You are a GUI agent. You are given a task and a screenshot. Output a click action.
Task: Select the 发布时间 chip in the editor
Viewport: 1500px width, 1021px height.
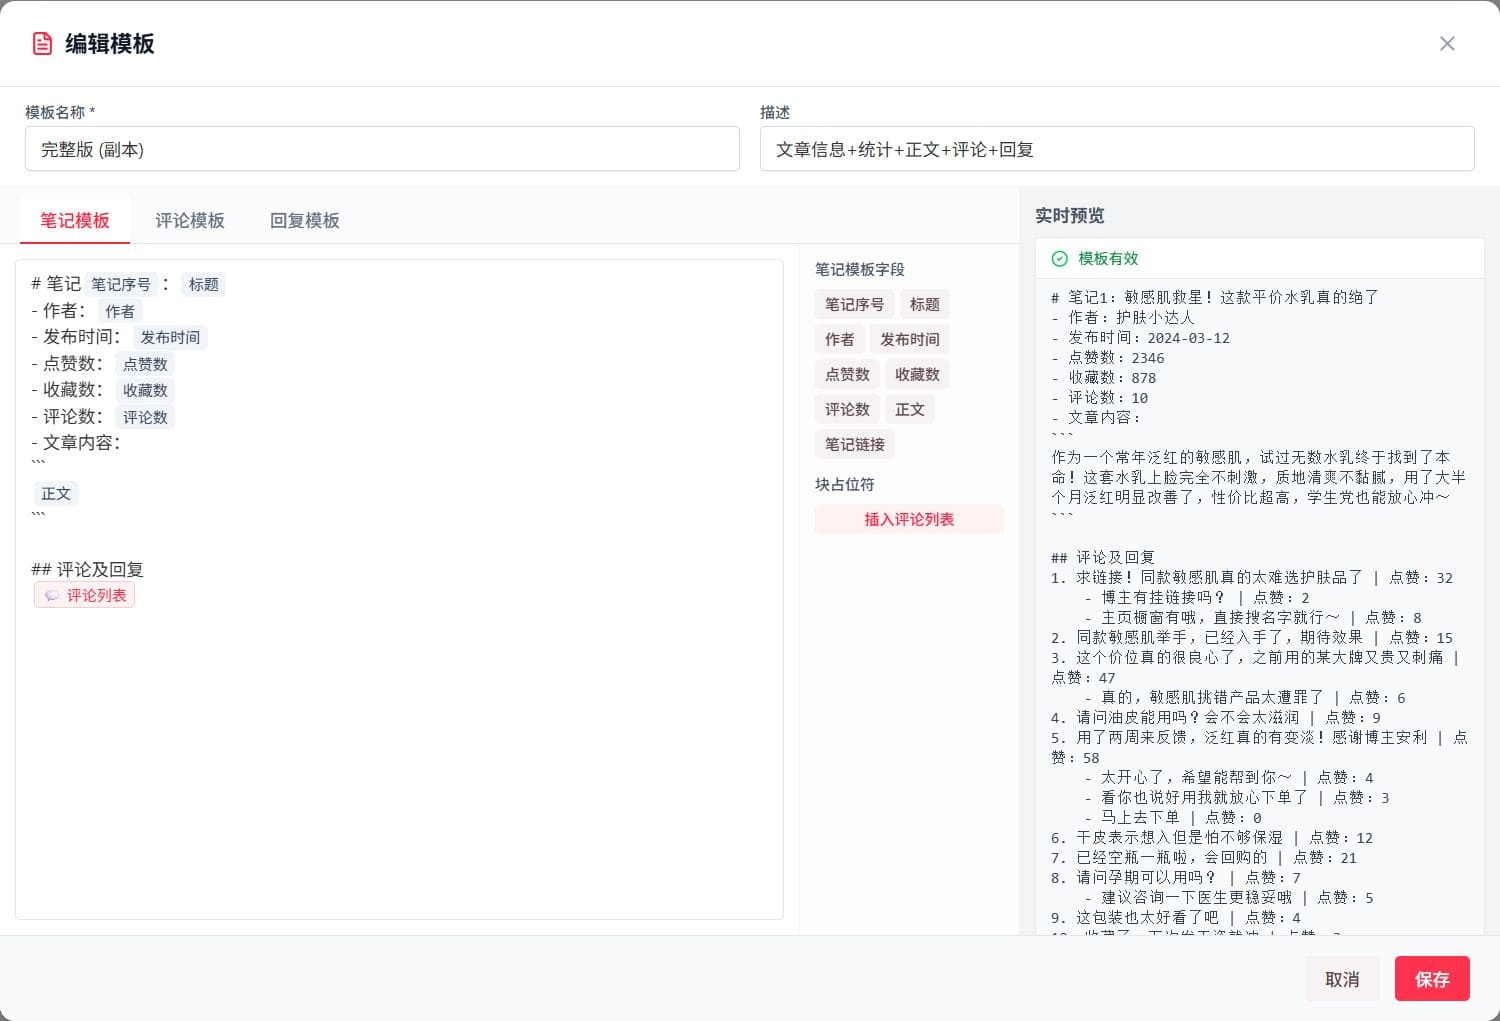pos(170,337)
